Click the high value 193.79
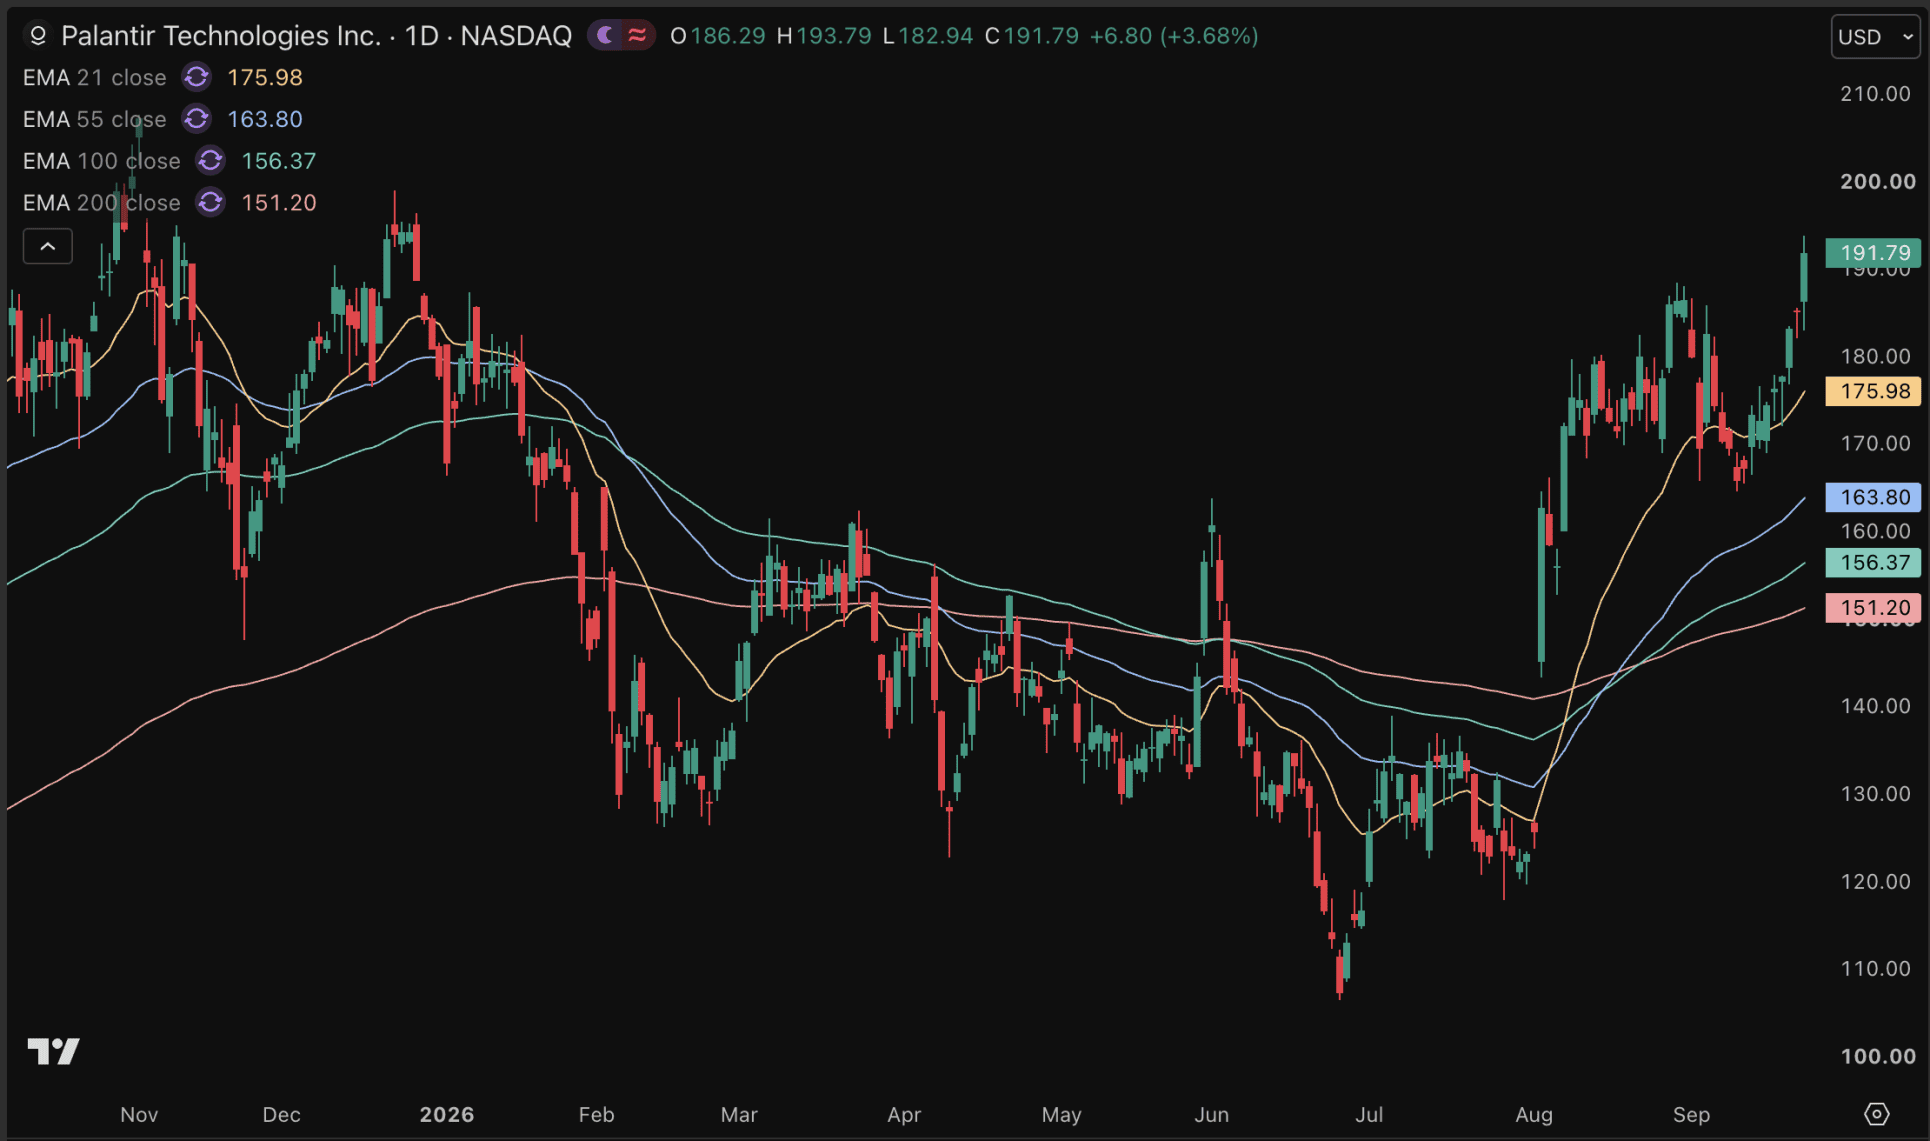The height and width of the screenshot is (1141, 1930). 834,36
